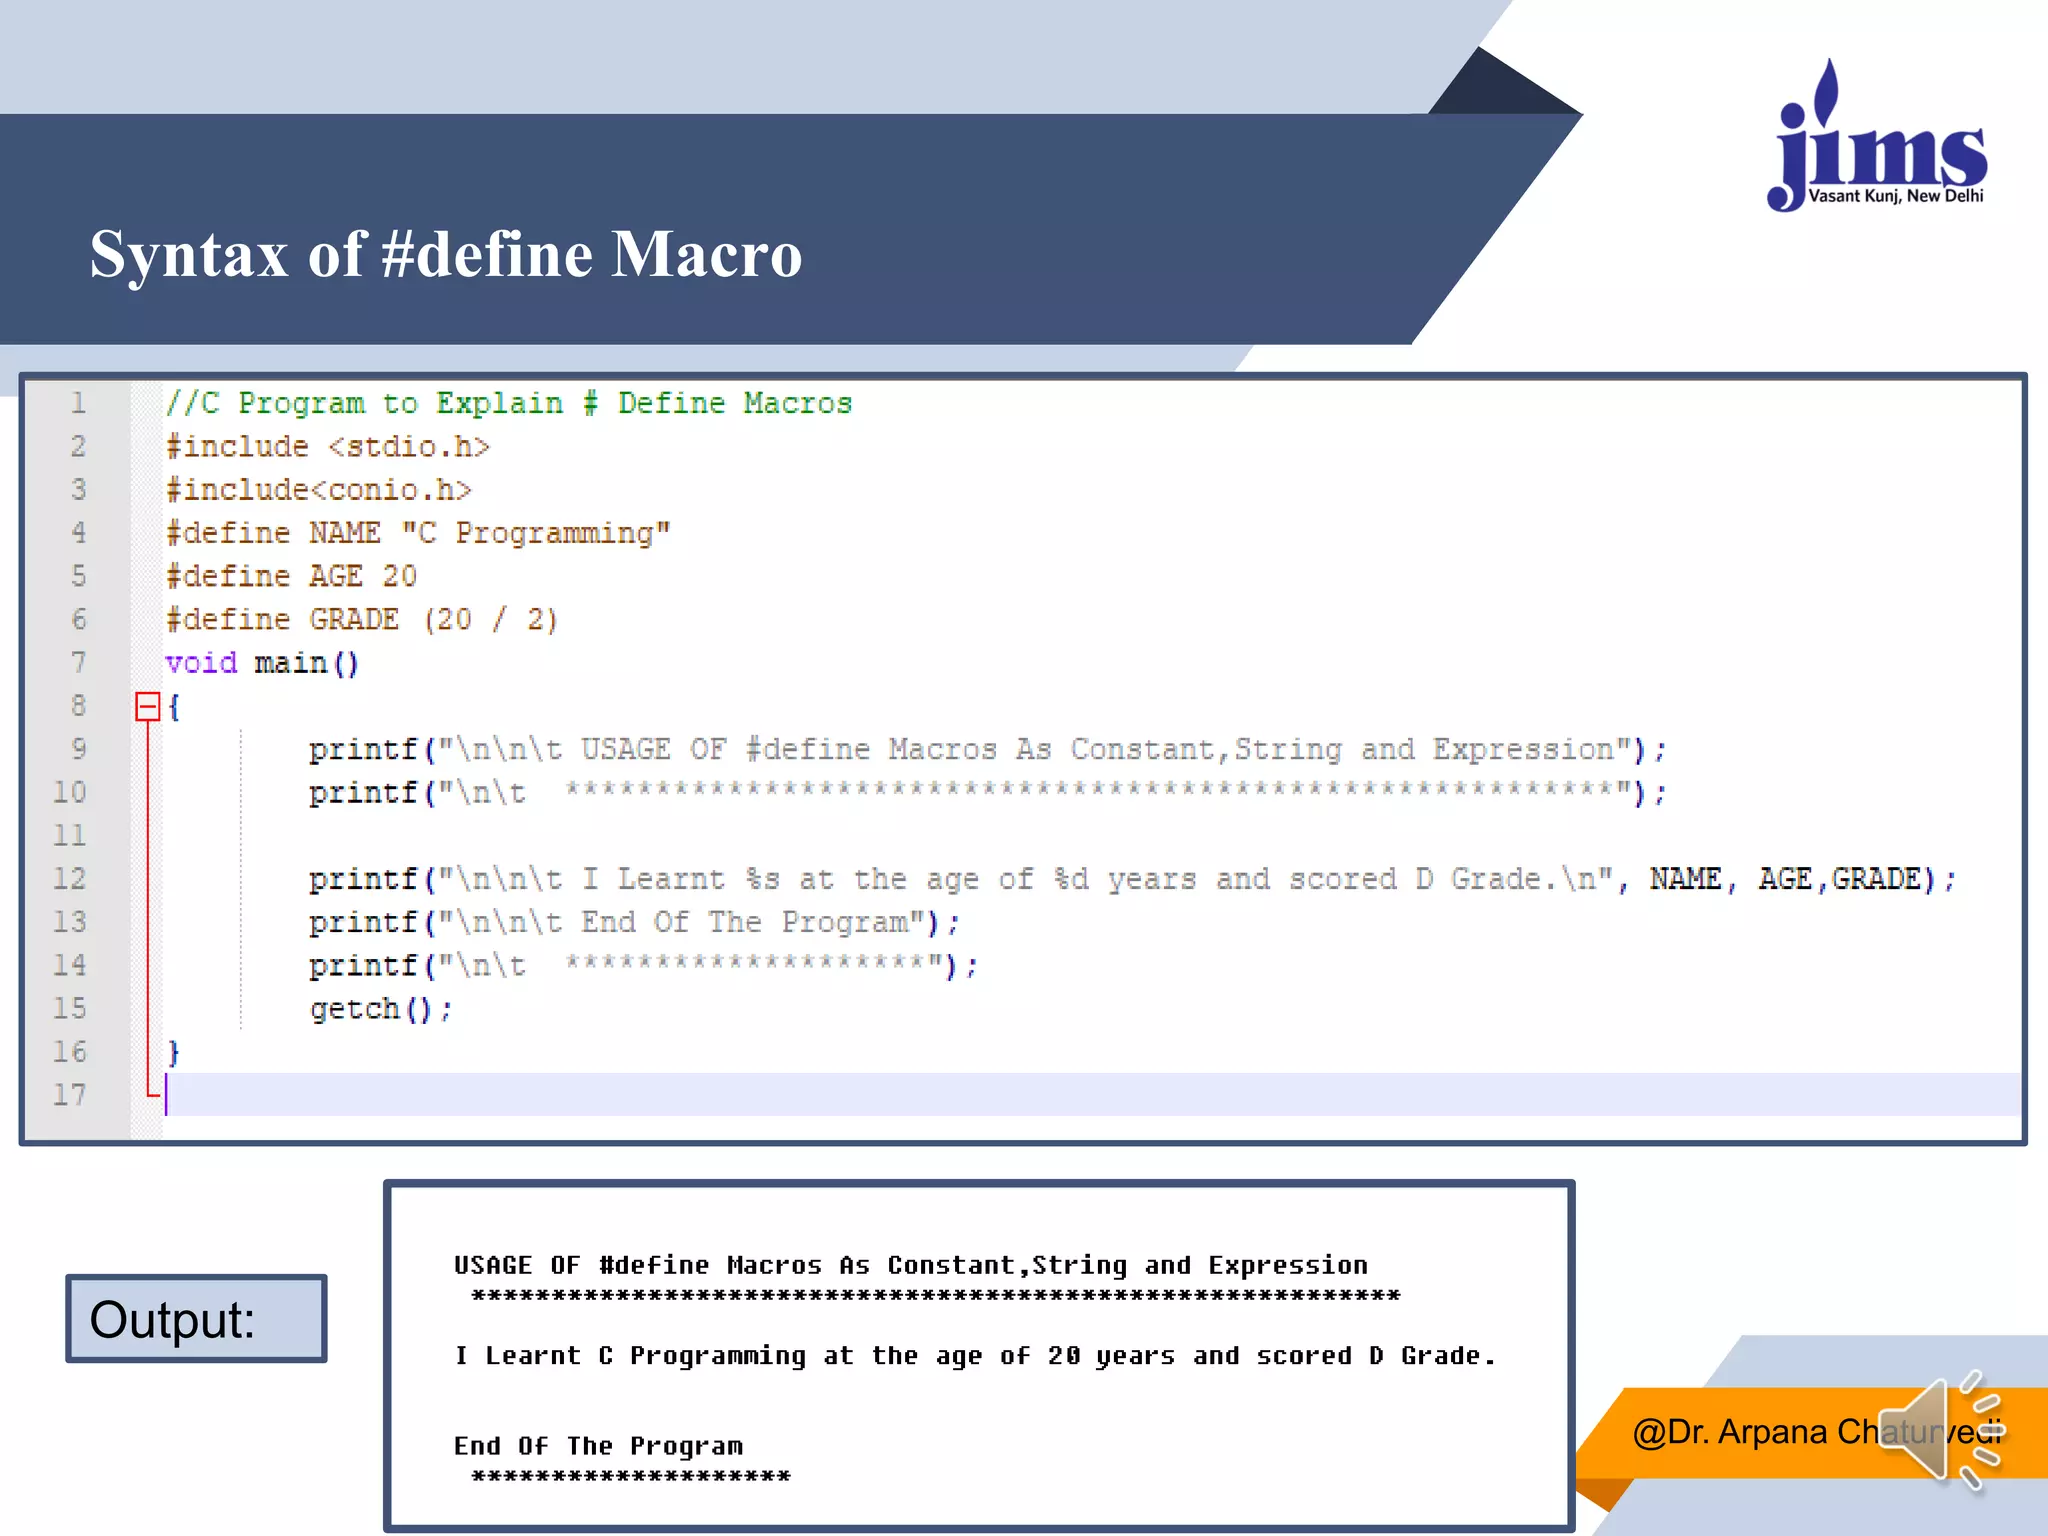2048x1536 pixels.
Task: Collapse the main function fold marker
Action: tap(147, 707)
